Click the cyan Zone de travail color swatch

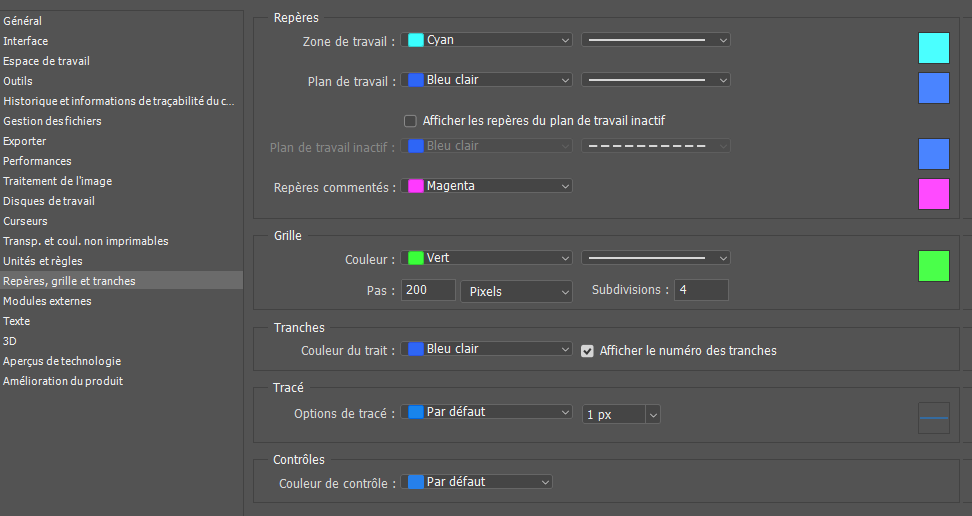[933, 48]
